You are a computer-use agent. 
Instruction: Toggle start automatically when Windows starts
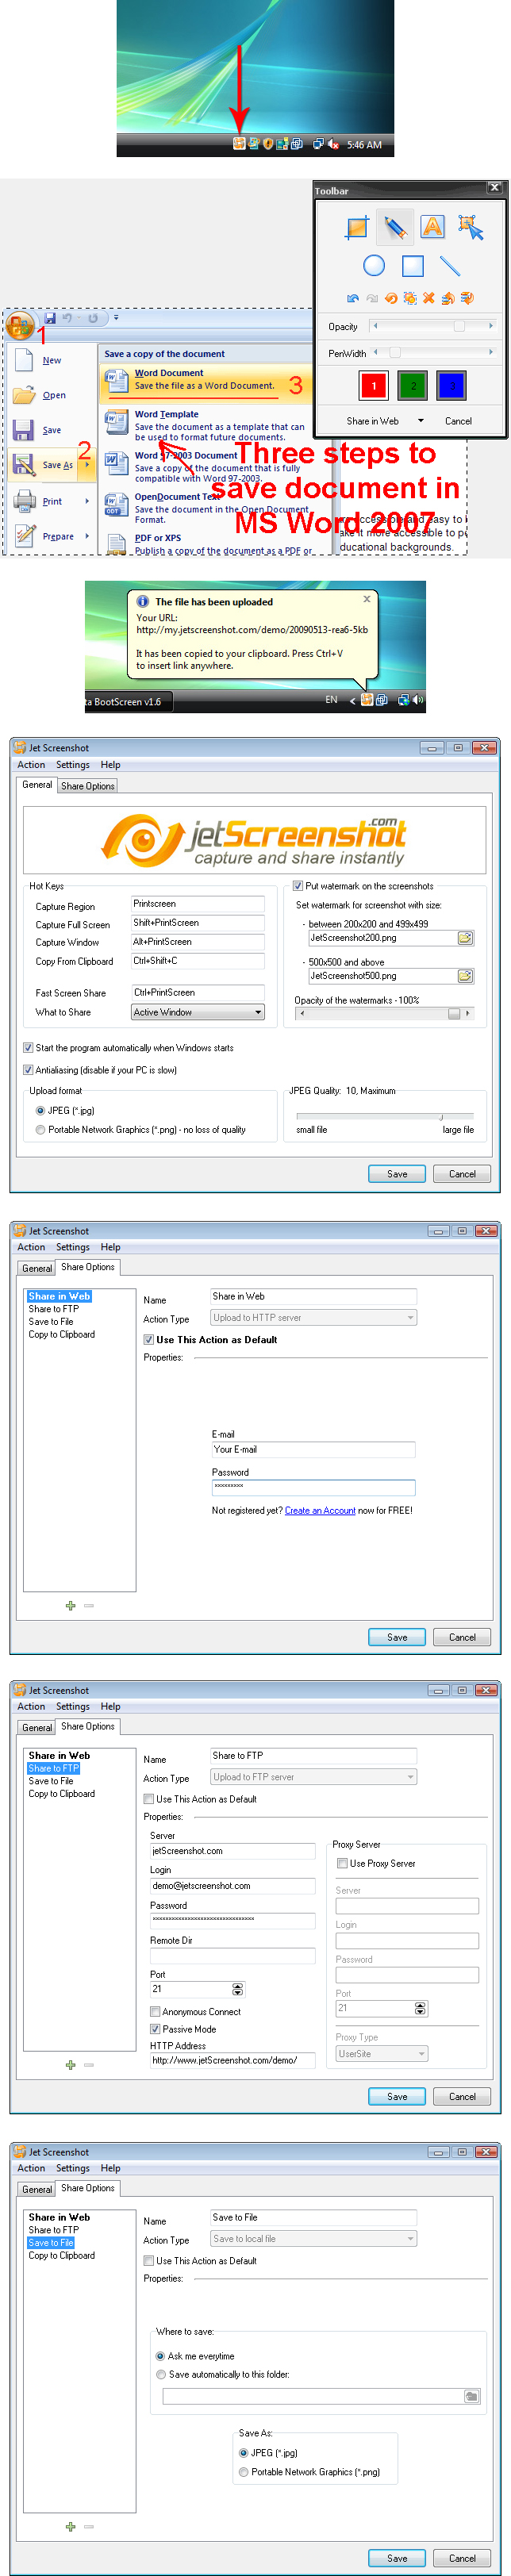pyautogui.click(x=28, y=1048)
